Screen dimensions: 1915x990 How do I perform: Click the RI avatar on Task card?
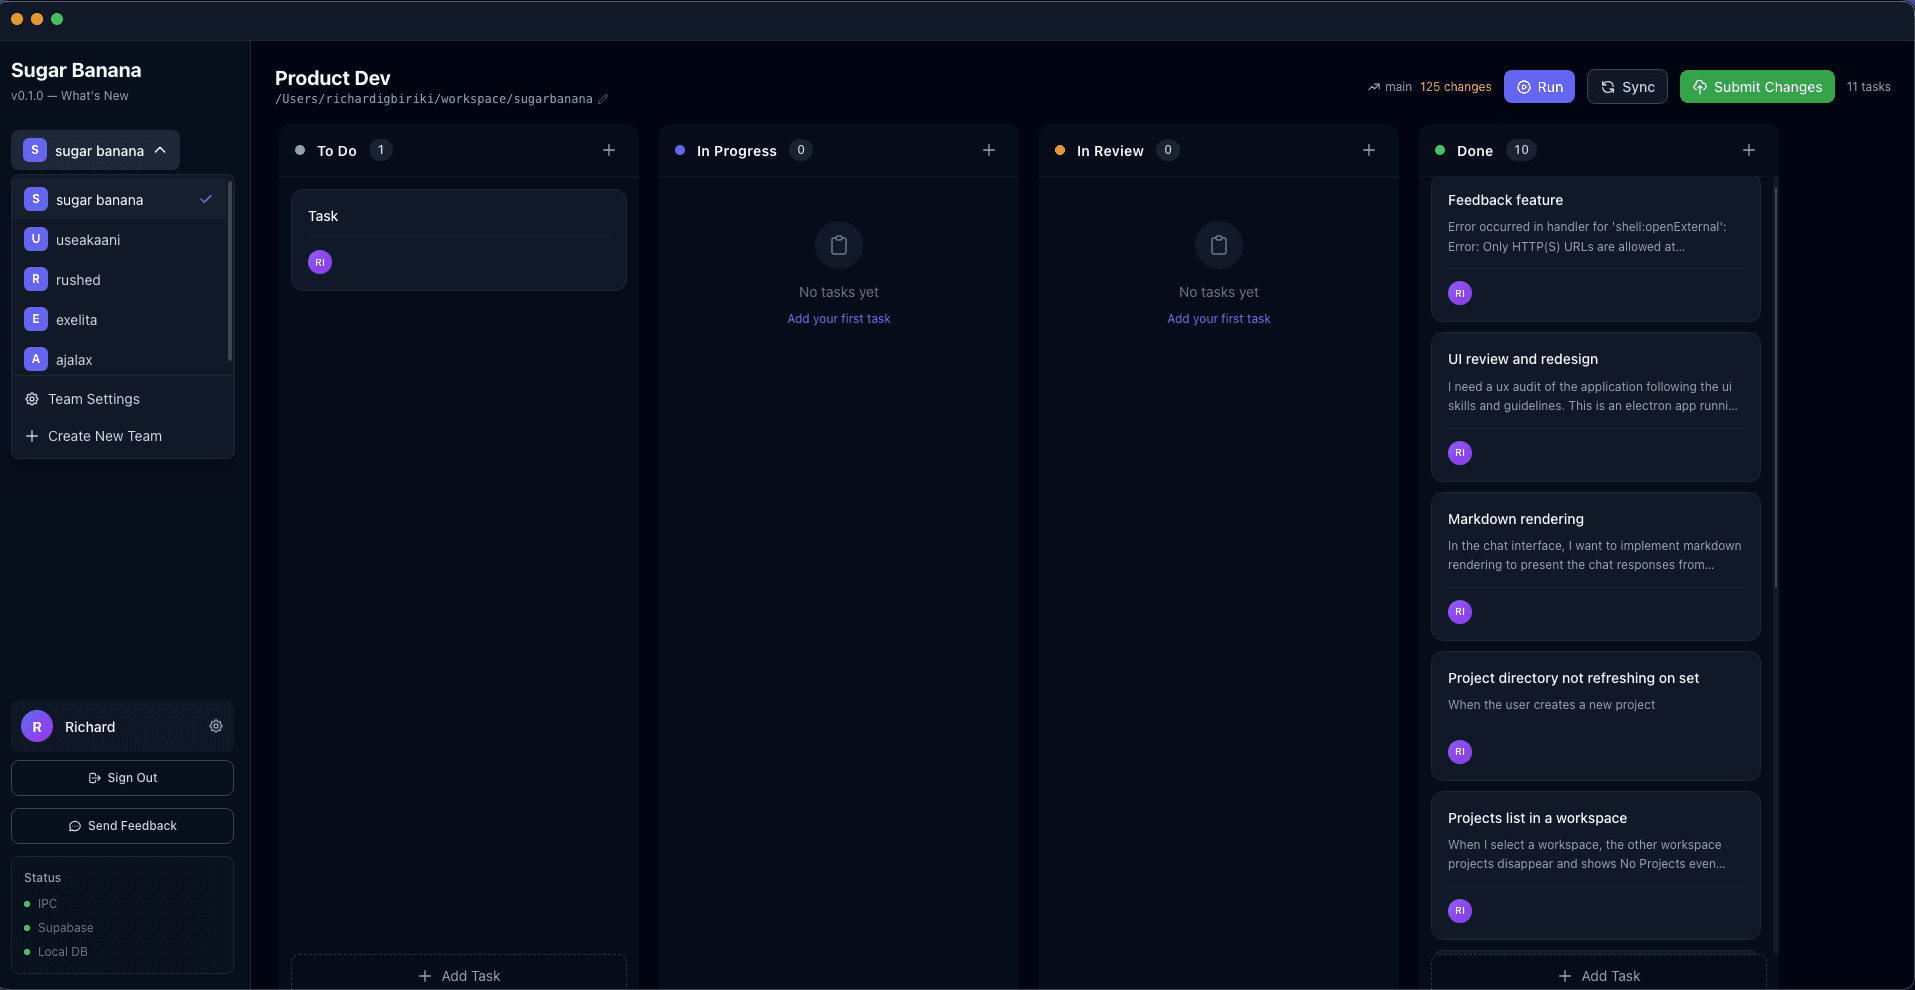coord(320,262)
